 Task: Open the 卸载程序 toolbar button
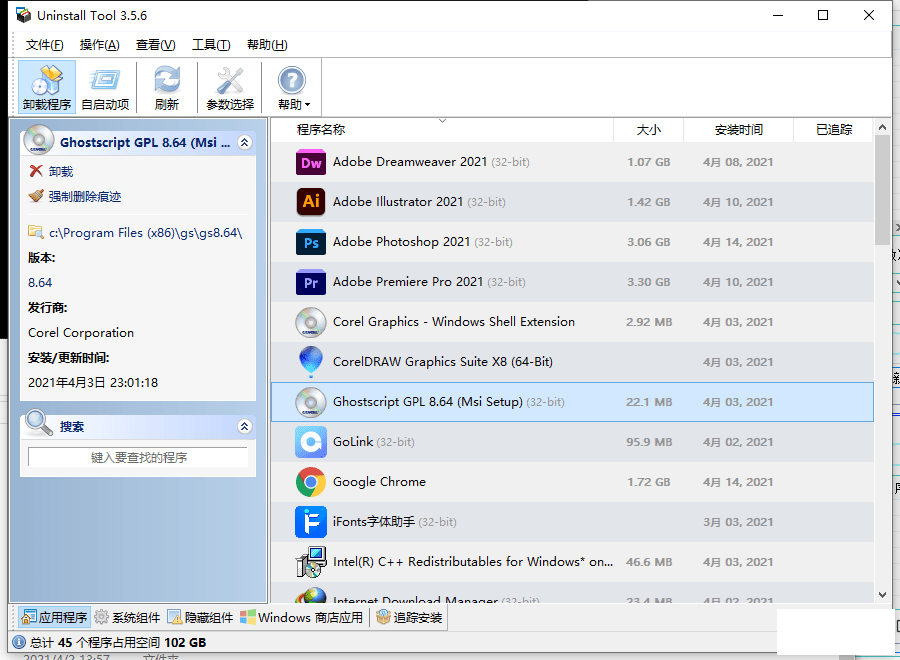coord(46,87)
